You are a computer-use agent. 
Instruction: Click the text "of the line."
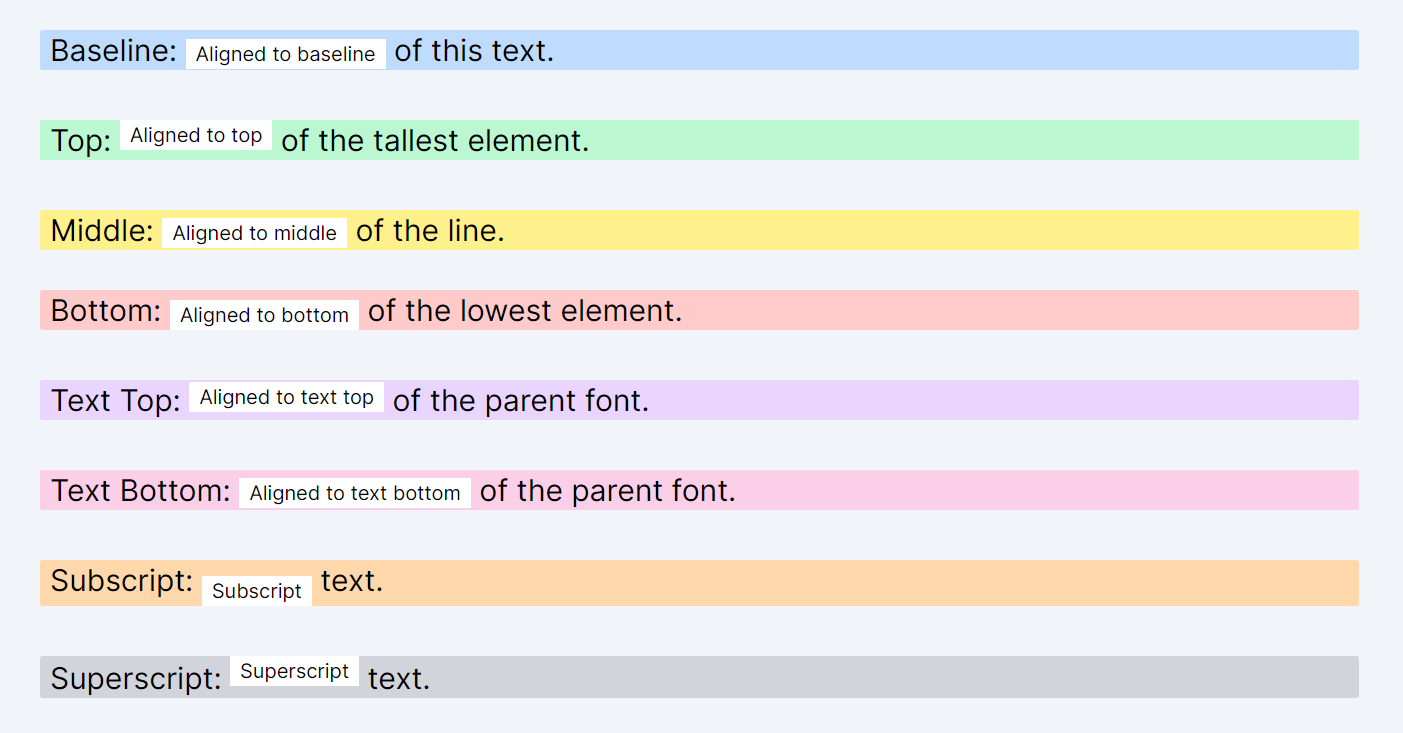[x=430, y=231]
